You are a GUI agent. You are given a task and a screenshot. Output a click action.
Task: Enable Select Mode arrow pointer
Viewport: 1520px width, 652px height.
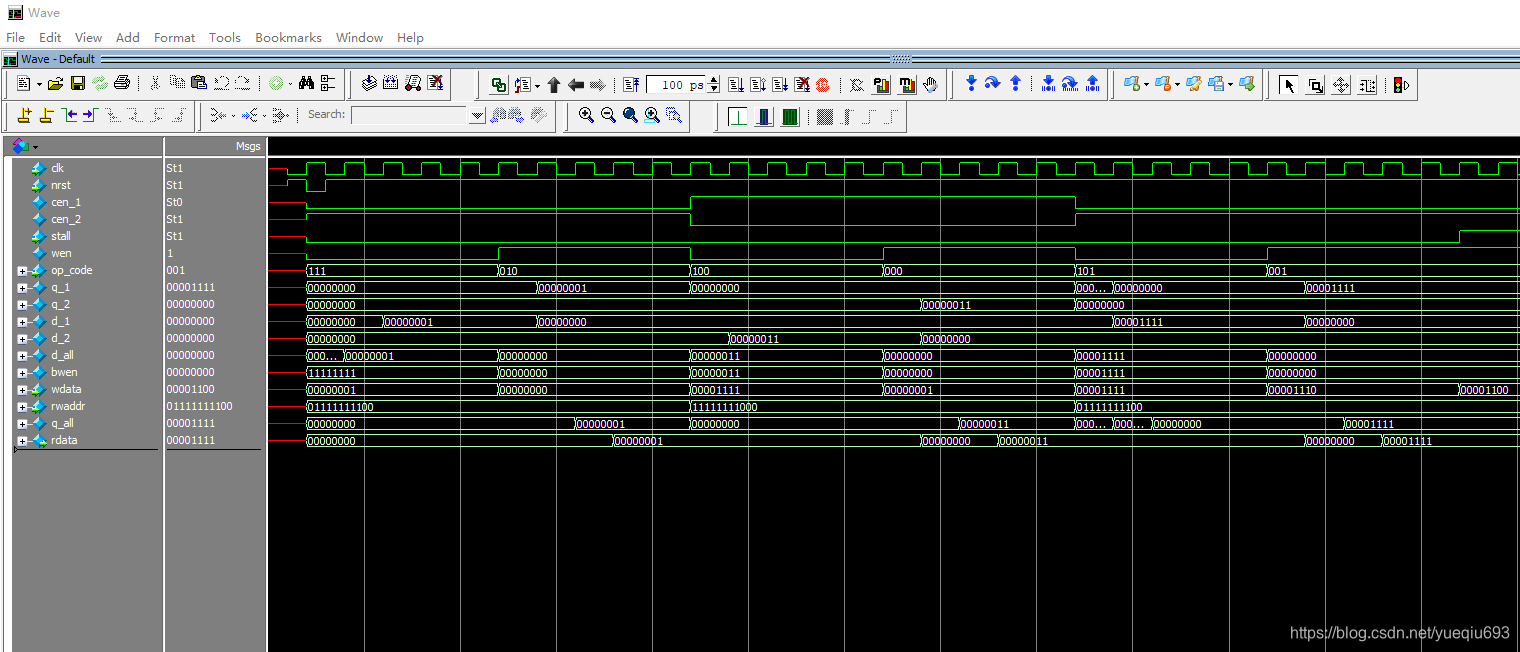coord(1289,85)
